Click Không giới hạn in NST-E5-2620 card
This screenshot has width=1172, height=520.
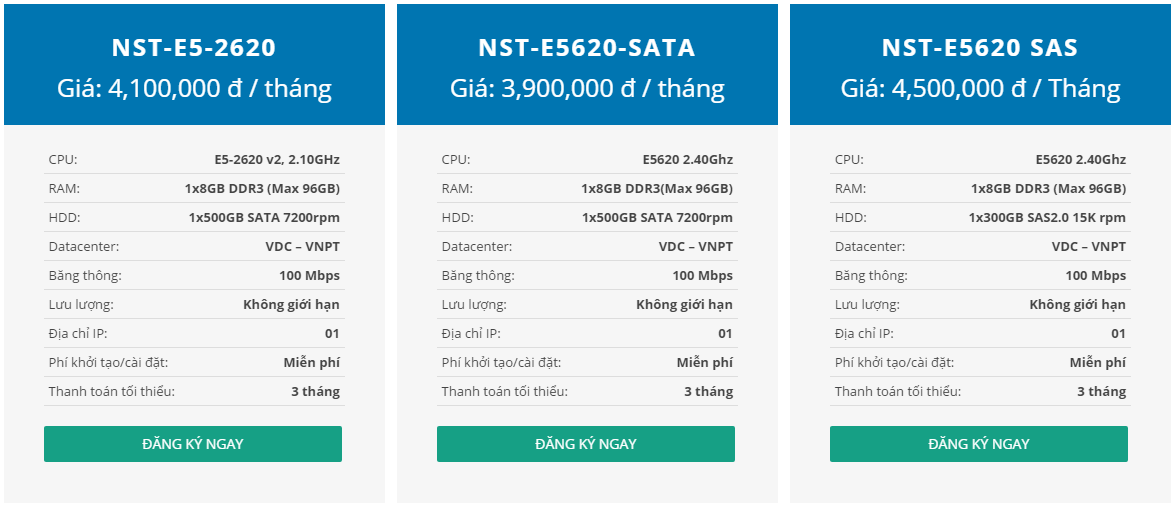(292, 305)
